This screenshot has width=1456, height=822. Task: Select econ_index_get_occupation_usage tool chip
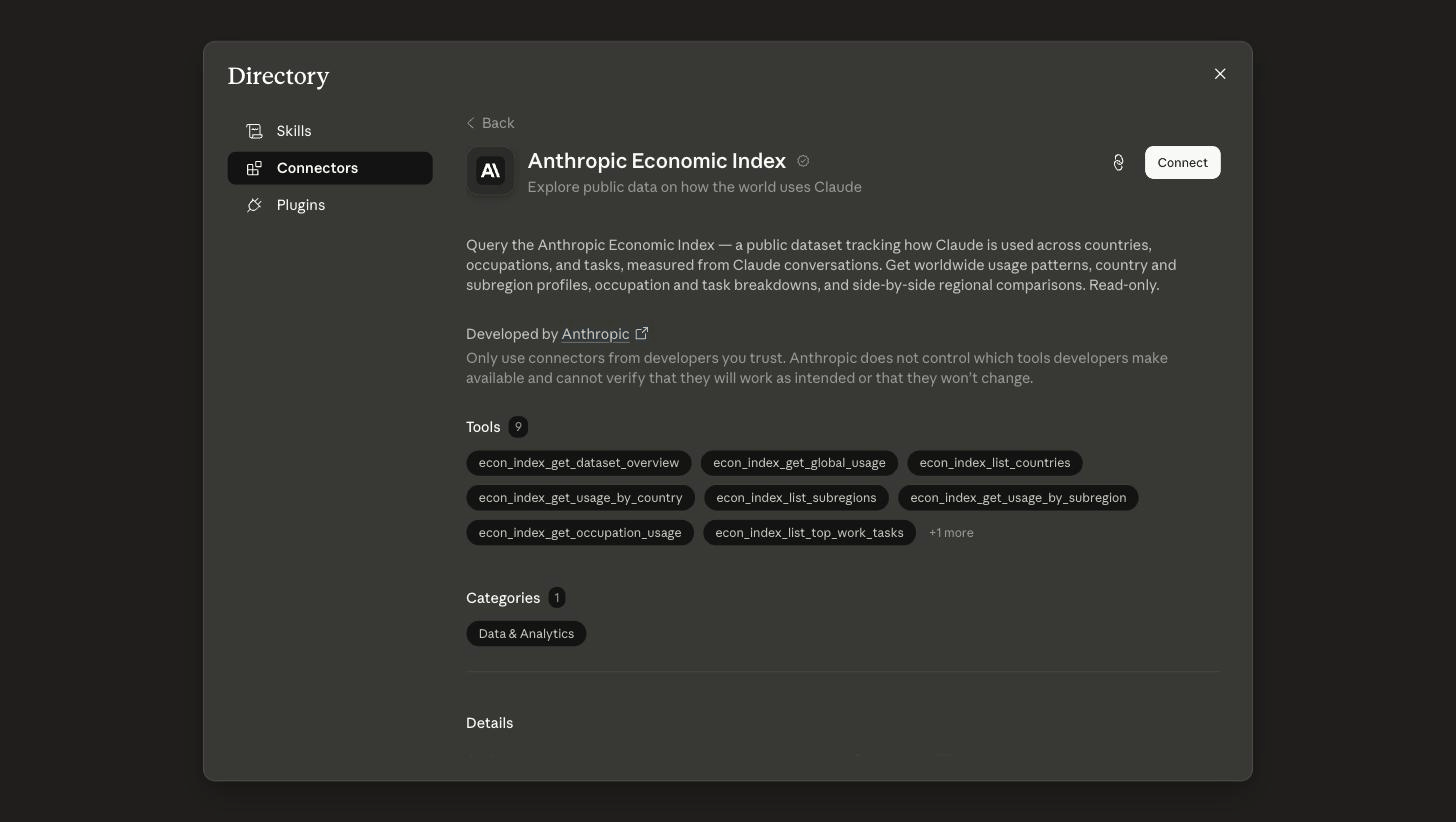click(x=580, y=533)
